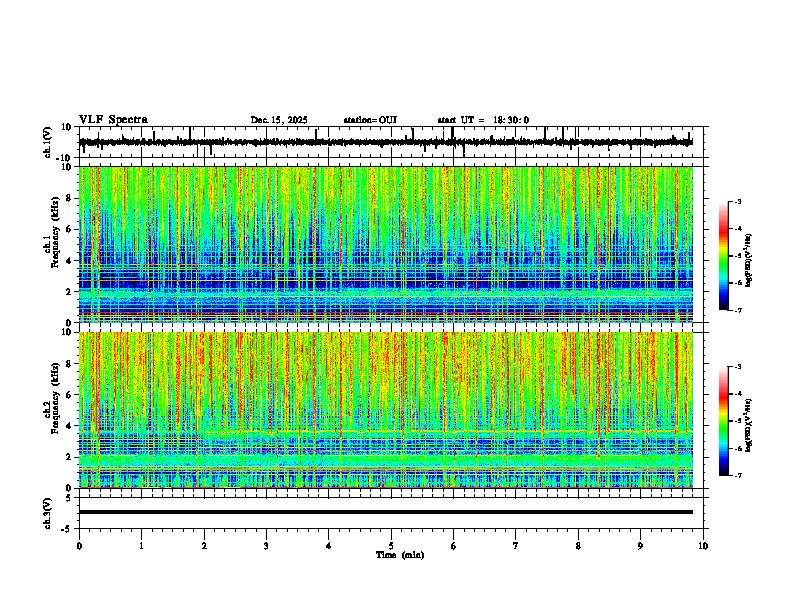Click the '8' kHz tick on ch.1 spectrogram
This screenshot has height=612, width=792.
tap(69, 198)
